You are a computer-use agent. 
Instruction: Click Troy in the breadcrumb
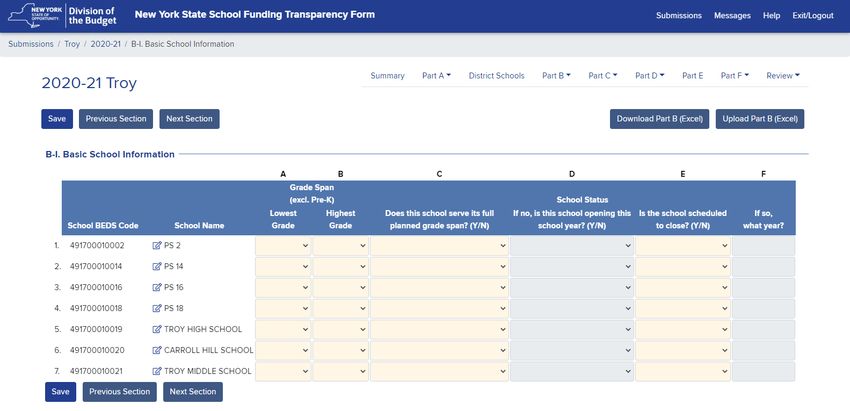coord(72,44)
